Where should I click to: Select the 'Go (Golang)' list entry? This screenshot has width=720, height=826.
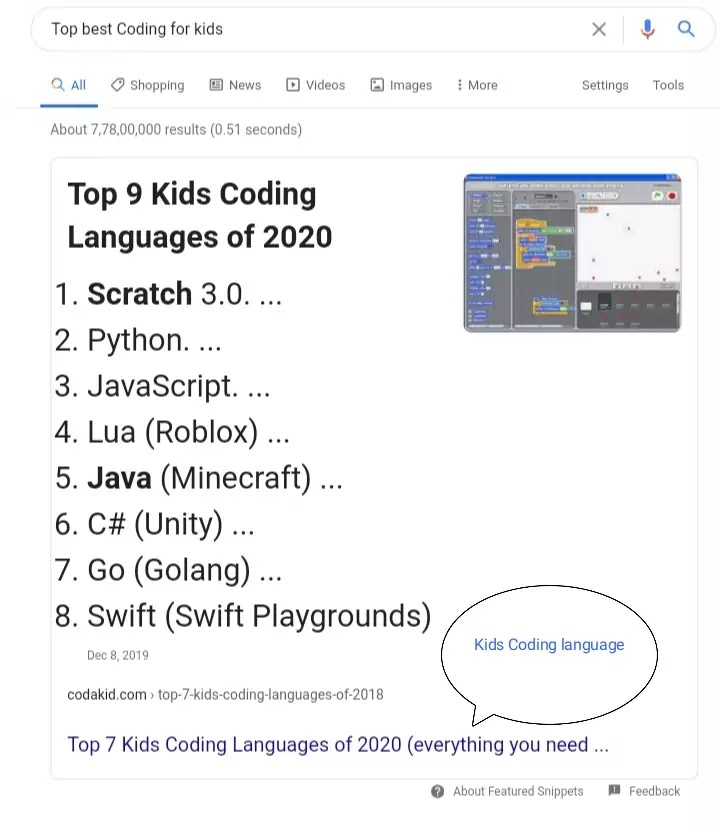coord(168,570)
